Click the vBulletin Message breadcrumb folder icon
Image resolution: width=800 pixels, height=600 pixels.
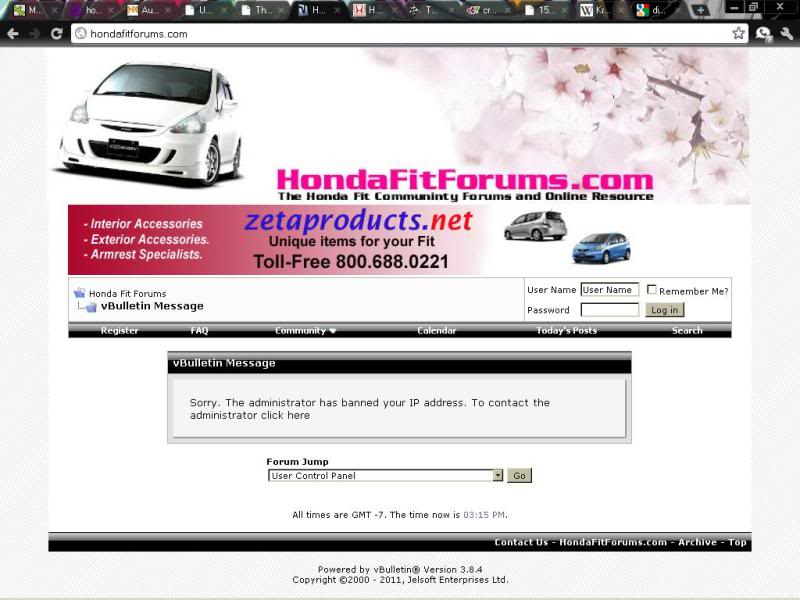pos(91,307)
